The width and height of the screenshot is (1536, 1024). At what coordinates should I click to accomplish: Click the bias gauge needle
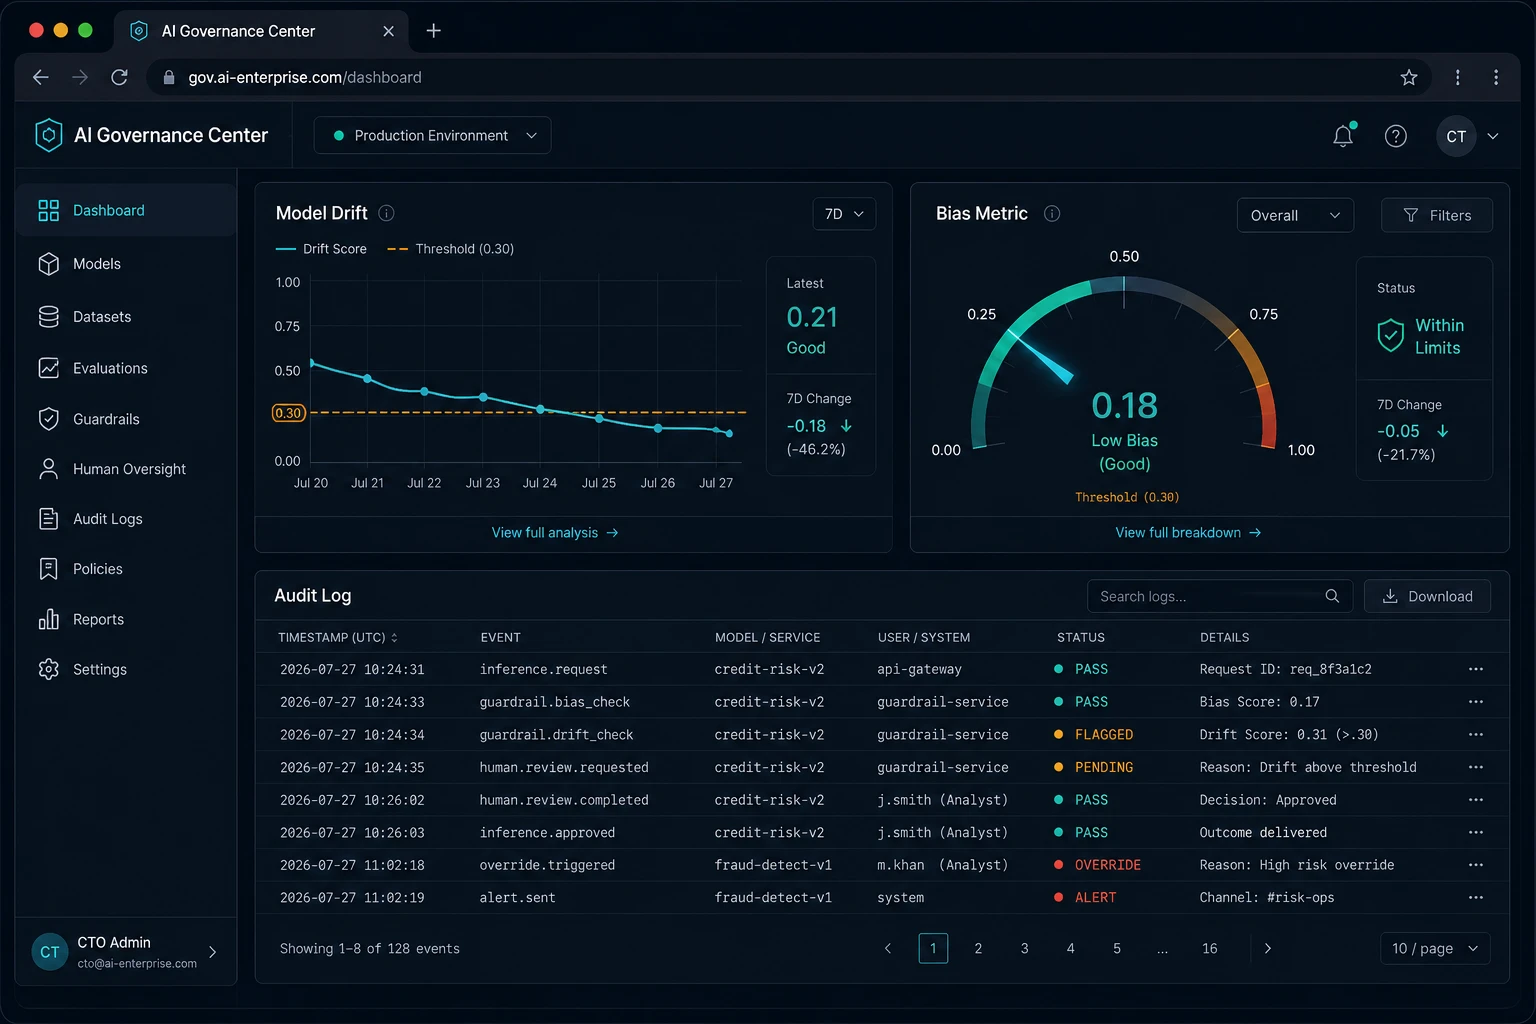(1043, 358)
